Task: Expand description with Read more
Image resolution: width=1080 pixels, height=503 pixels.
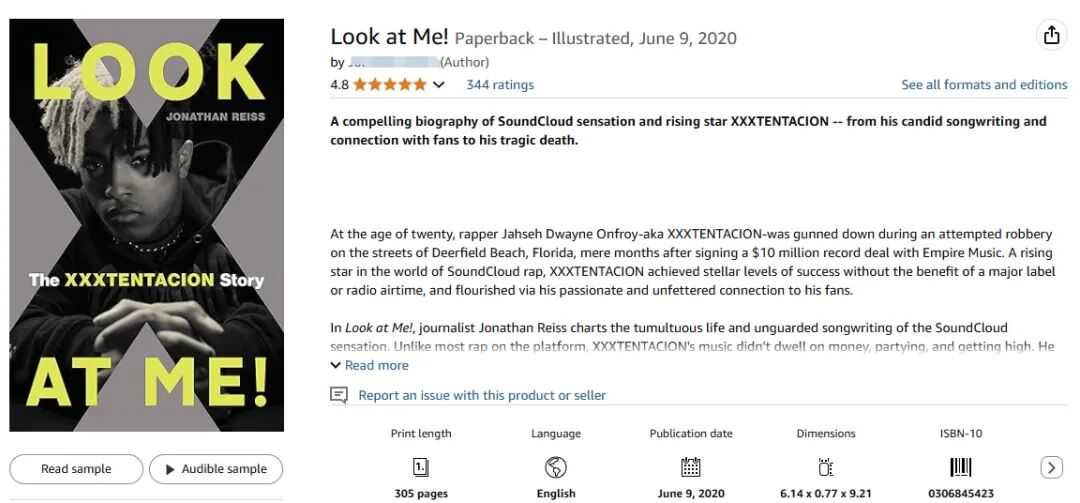Action: tap(370, 365)
